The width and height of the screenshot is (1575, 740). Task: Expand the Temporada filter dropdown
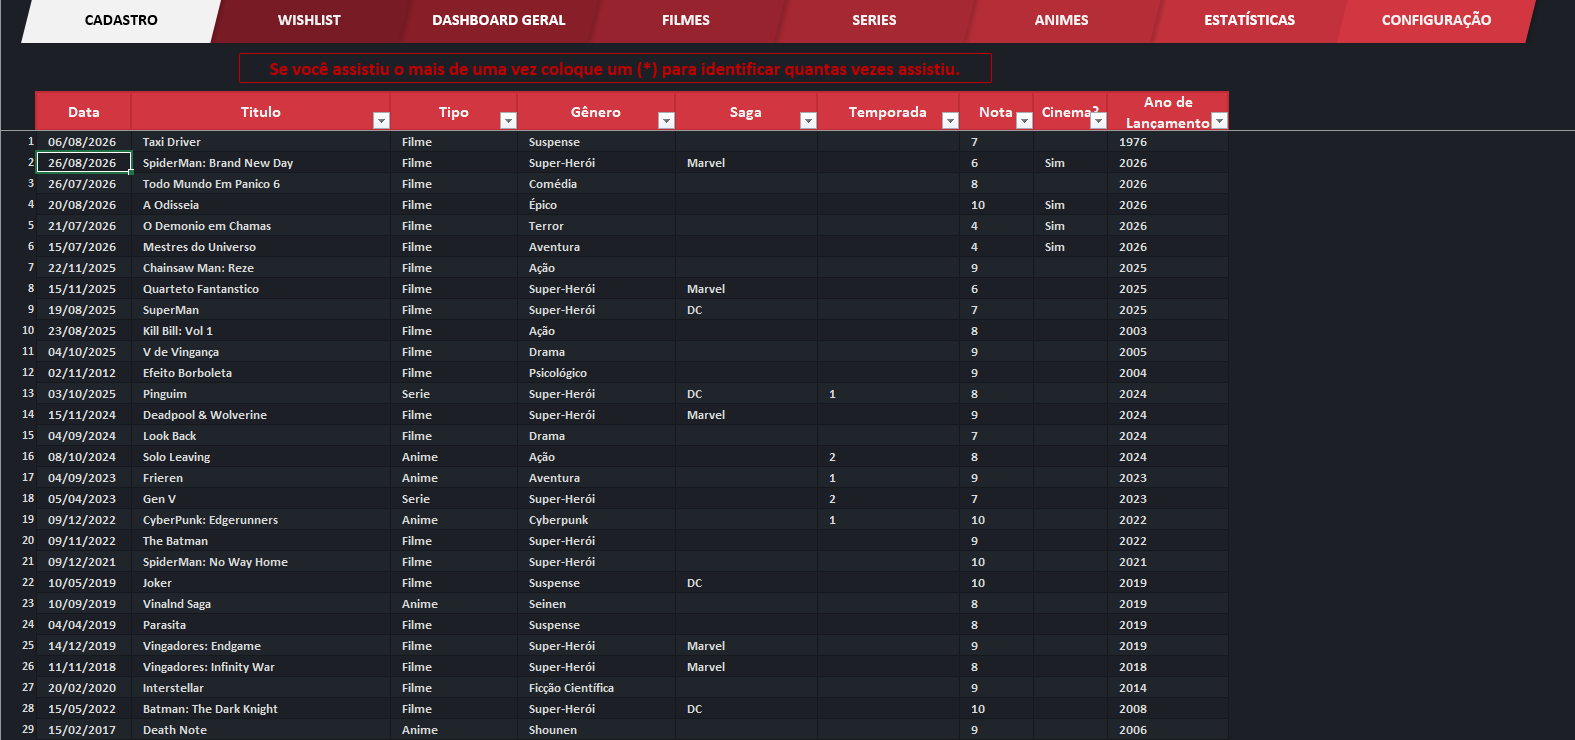[950, 121]
